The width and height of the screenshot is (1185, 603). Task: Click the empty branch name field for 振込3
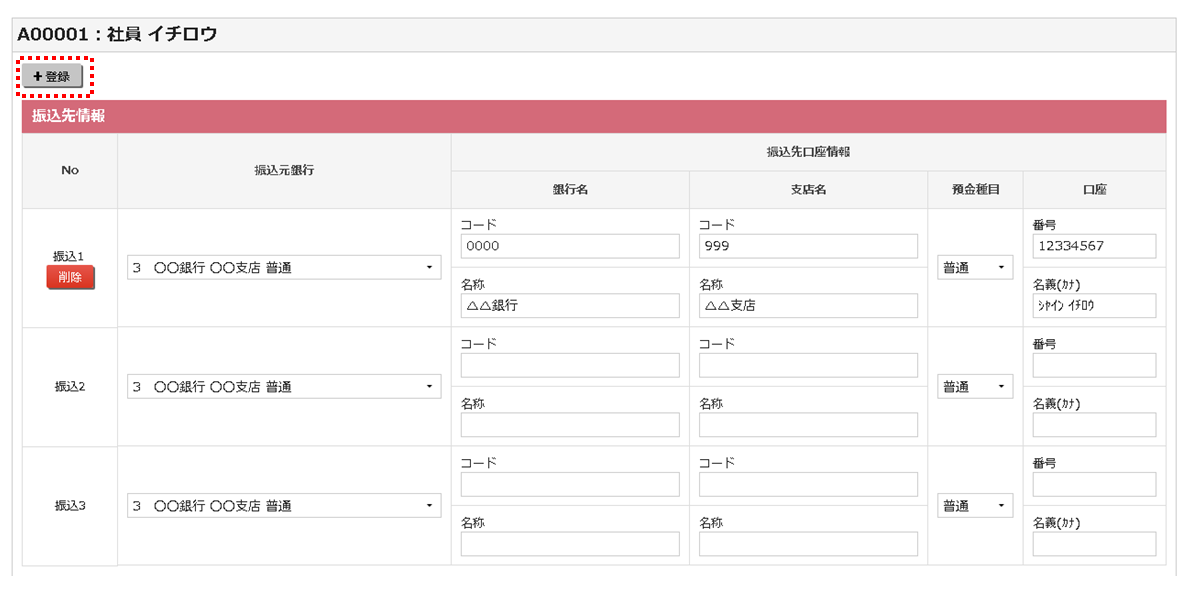(807, 543)
